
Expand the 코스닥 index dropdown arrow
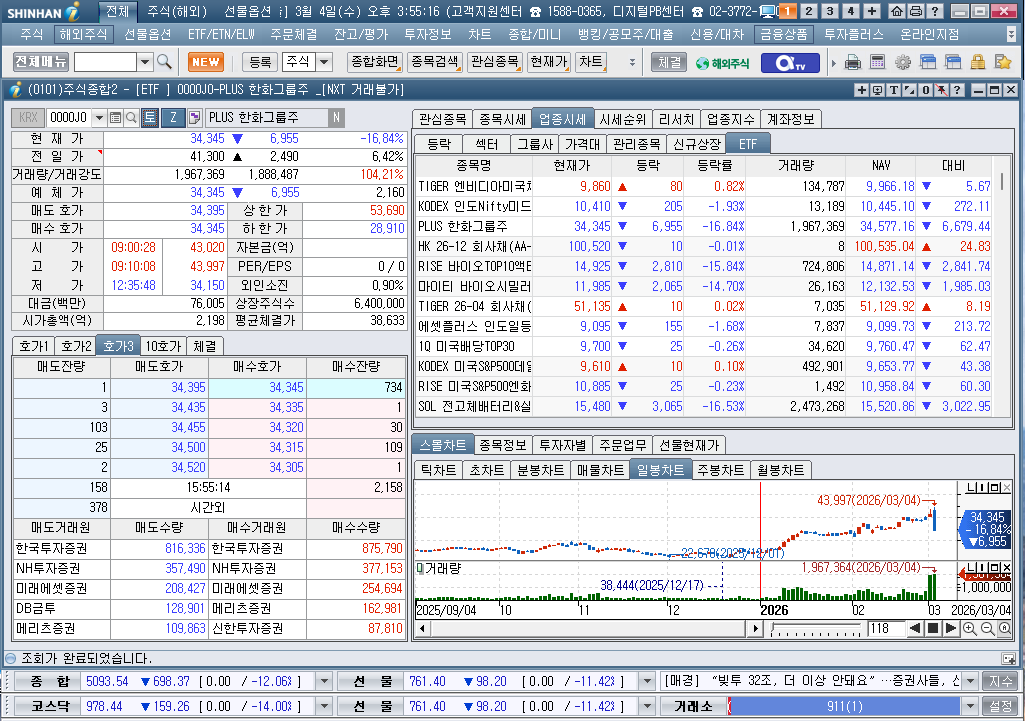point(324,707)
